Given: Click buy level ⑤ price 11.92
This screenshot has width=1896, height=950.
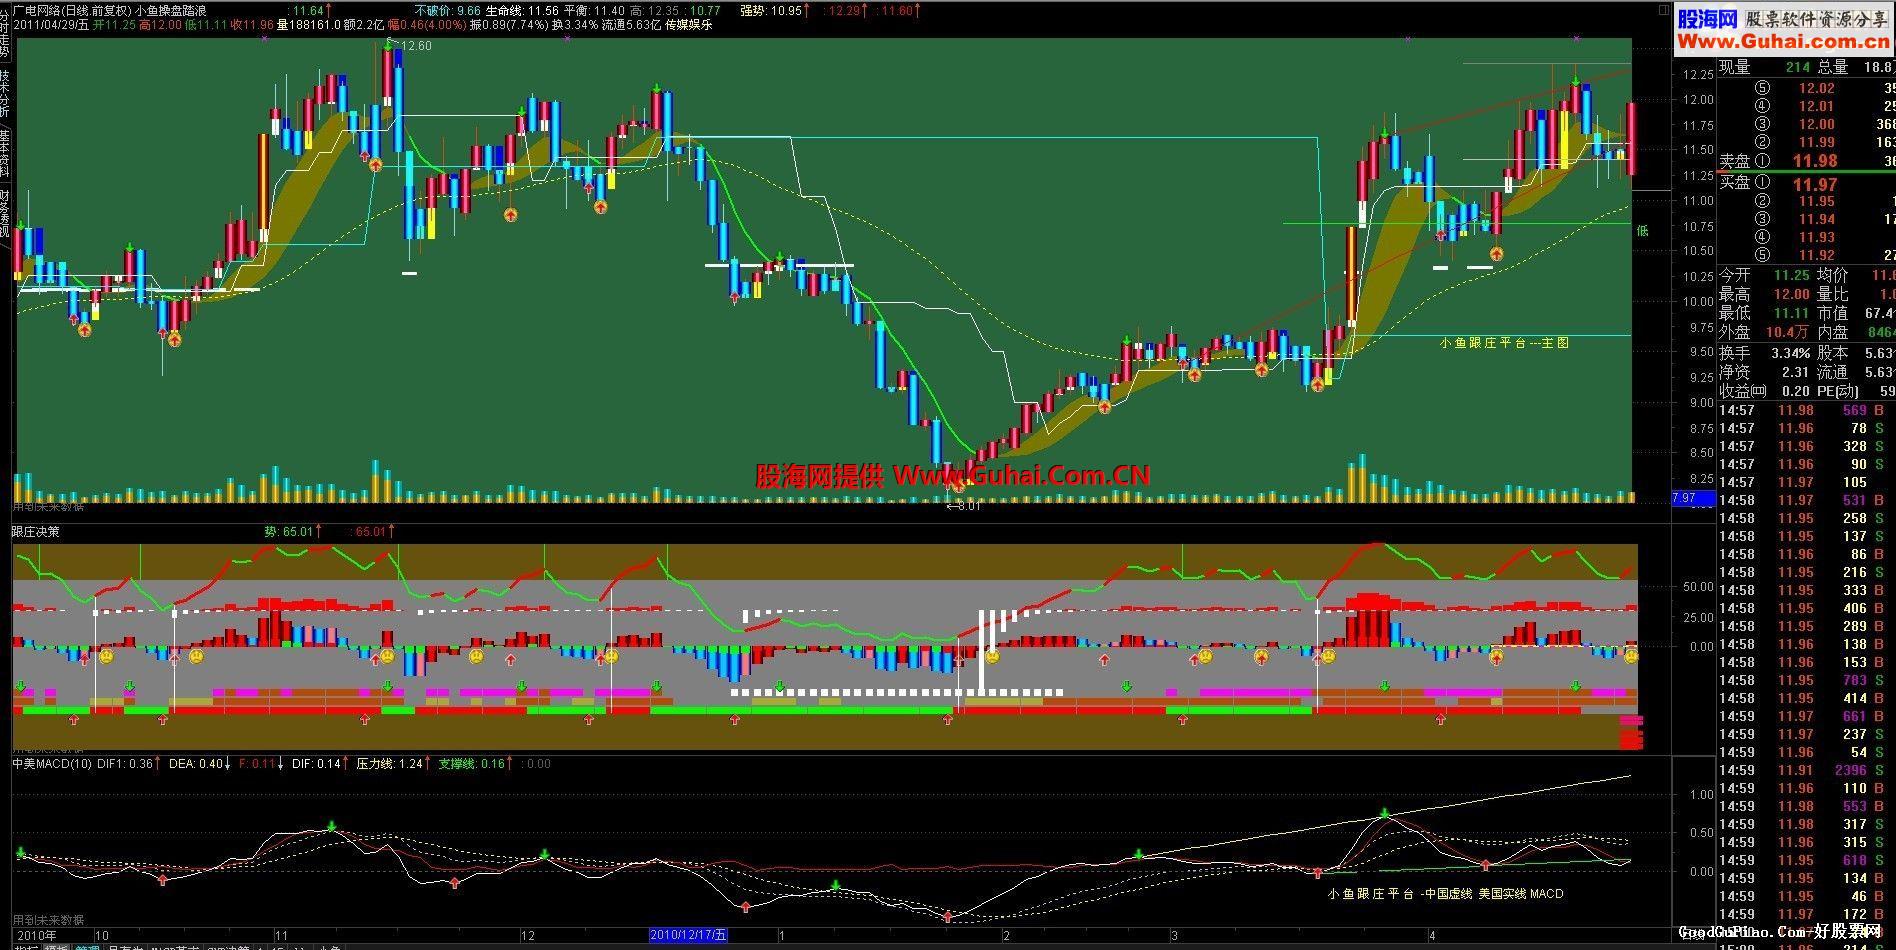Looking at the screenshot, I should click(x=1816, y=255).
